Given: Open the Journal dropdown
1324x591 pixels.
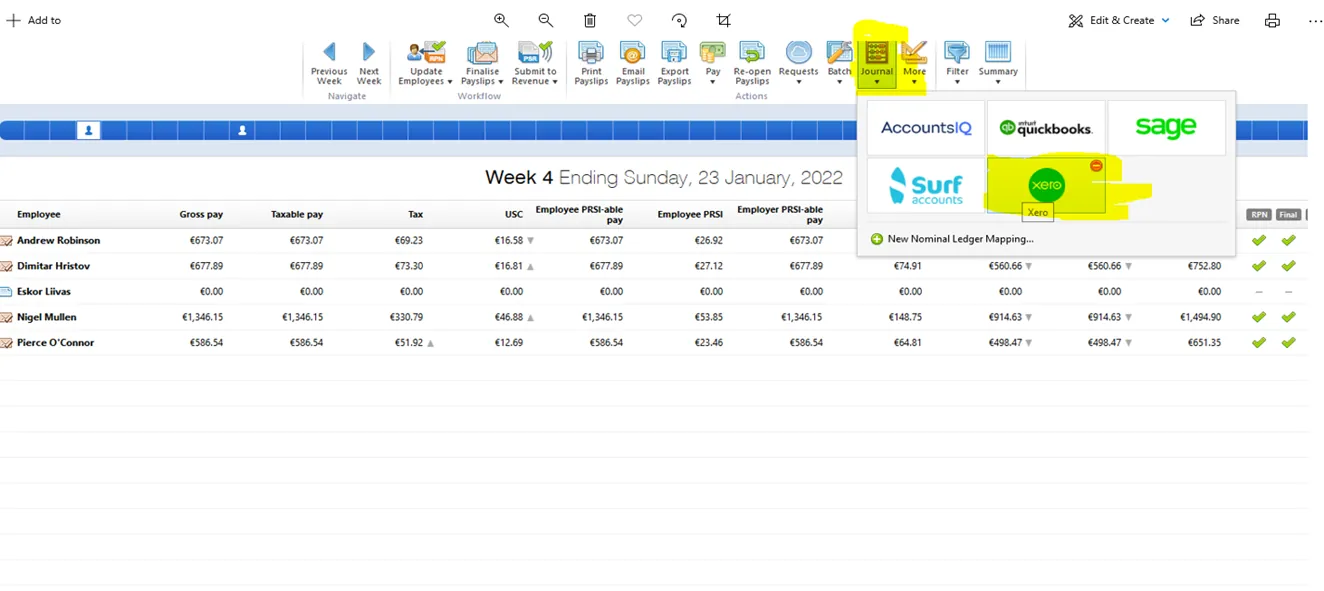Looking at the screenshot, I should (x=877, y=63).
